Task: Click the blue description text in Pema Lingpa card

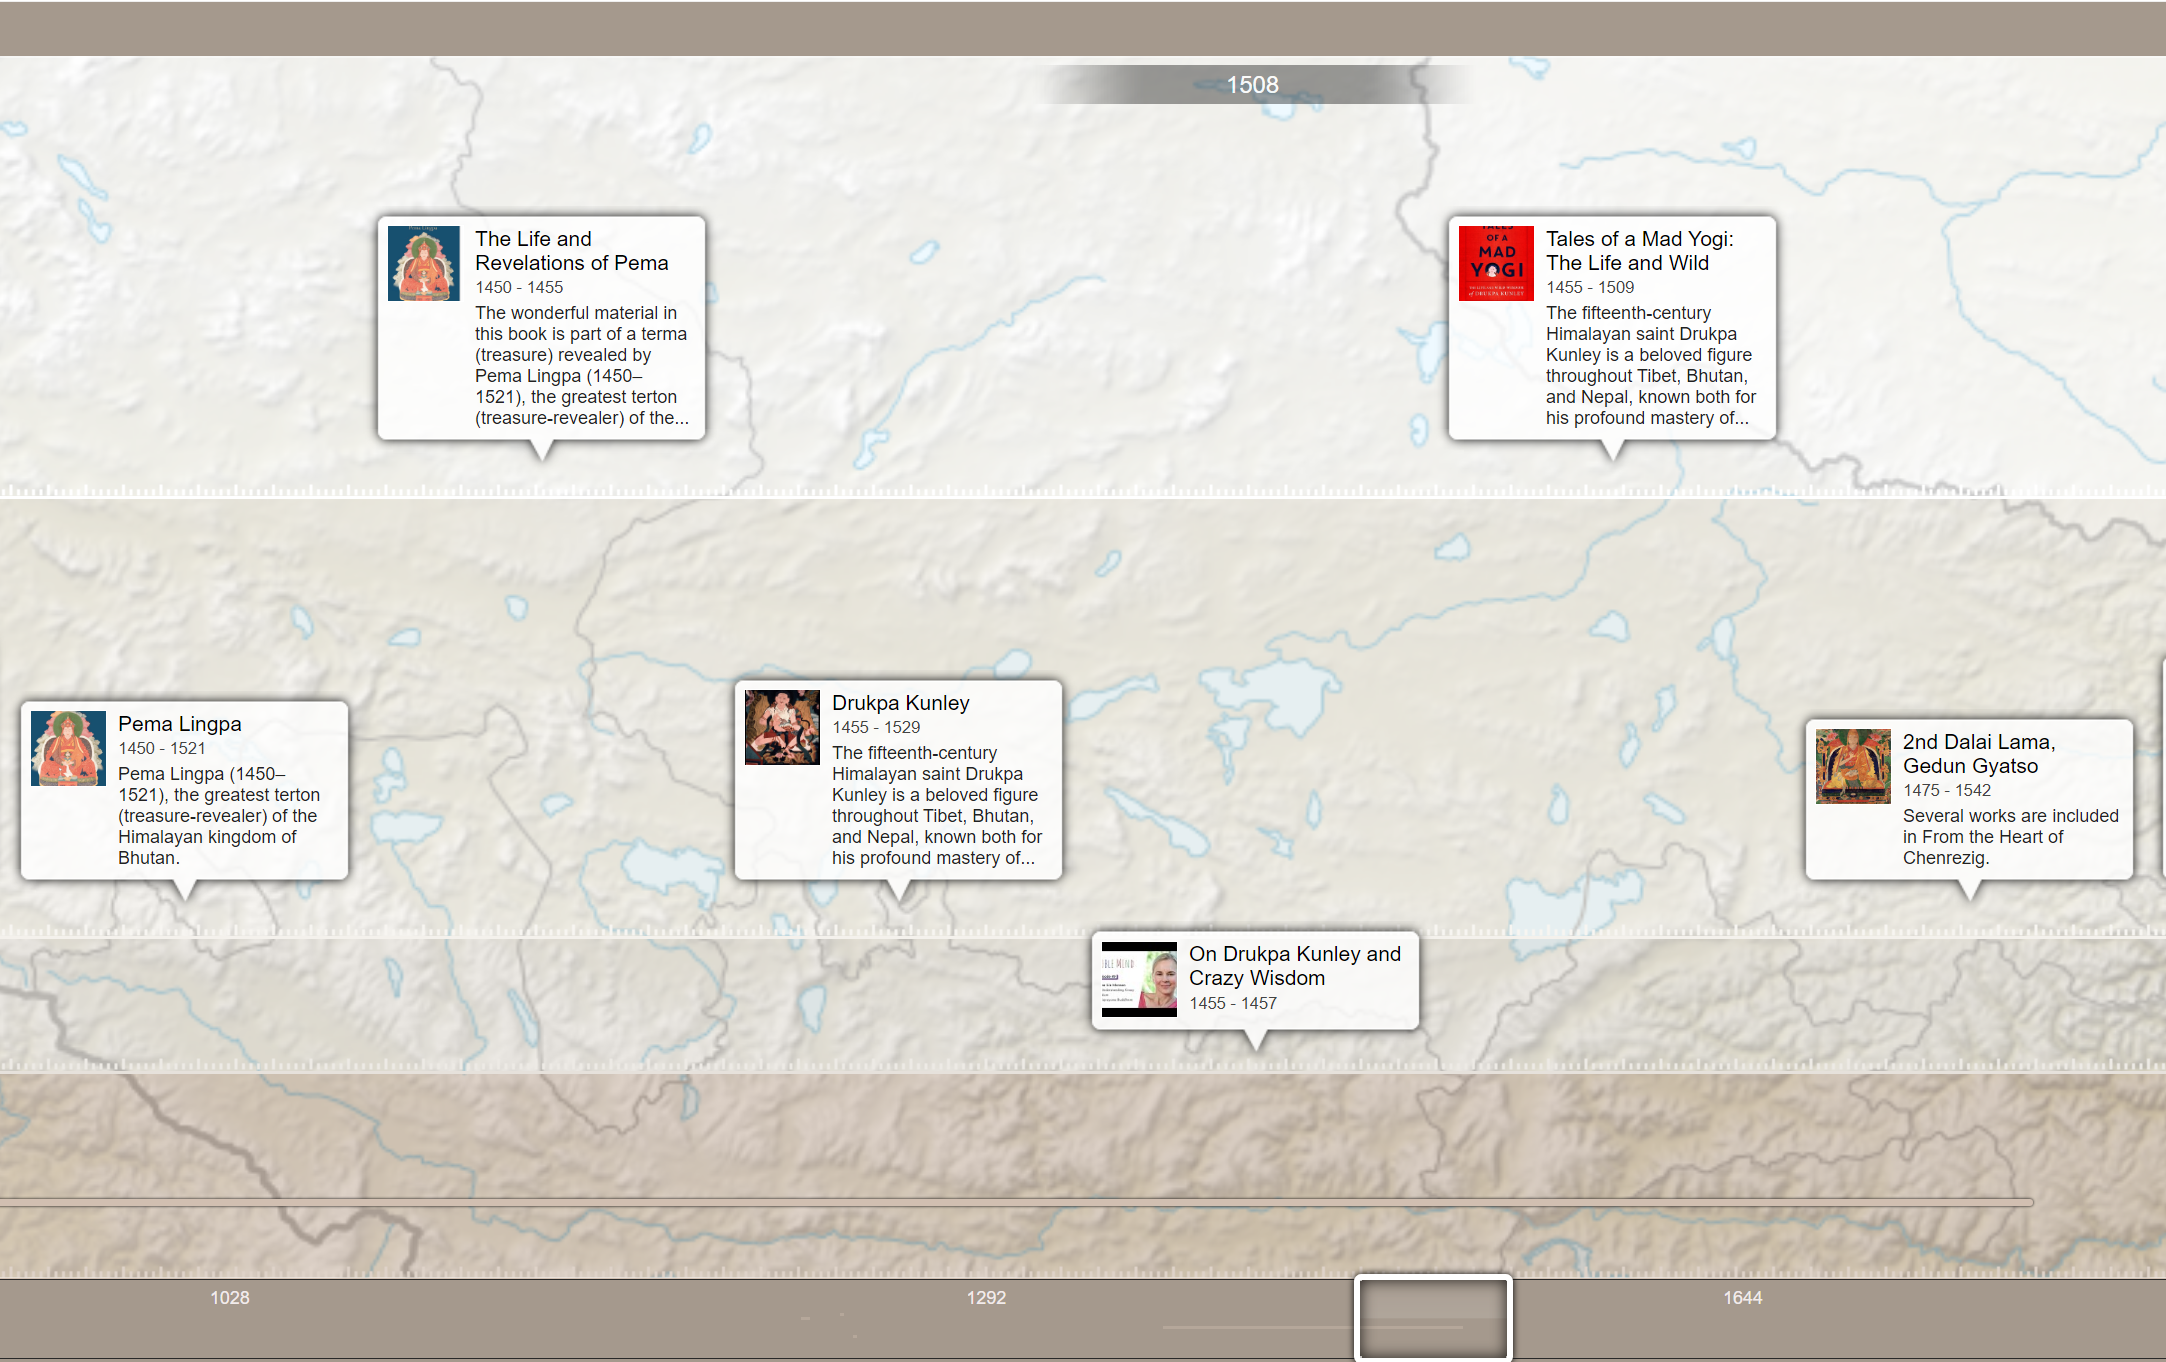Action: pos(220,815)
